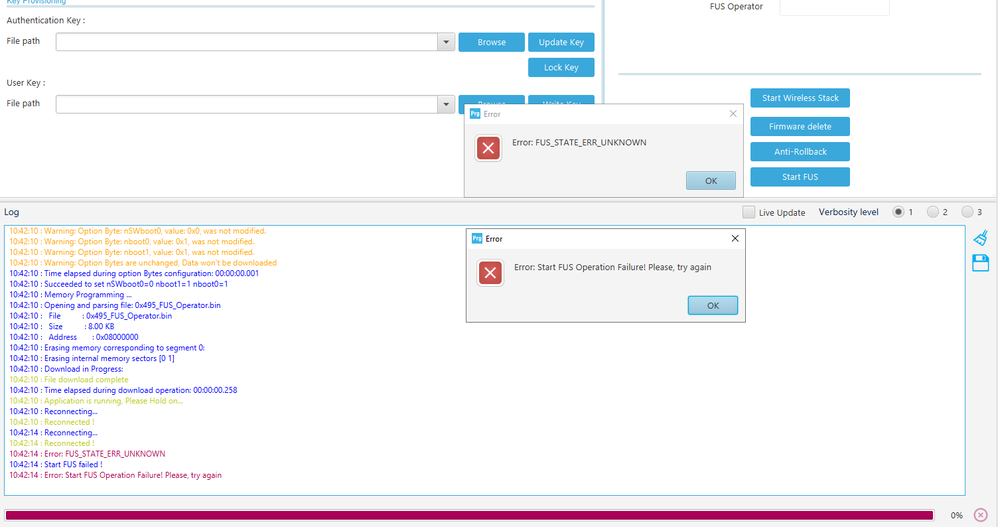Click log line 'Erasing internal memory sectors [0 1]'
This screenshot has width=998, height=527.
click(92, 358)
